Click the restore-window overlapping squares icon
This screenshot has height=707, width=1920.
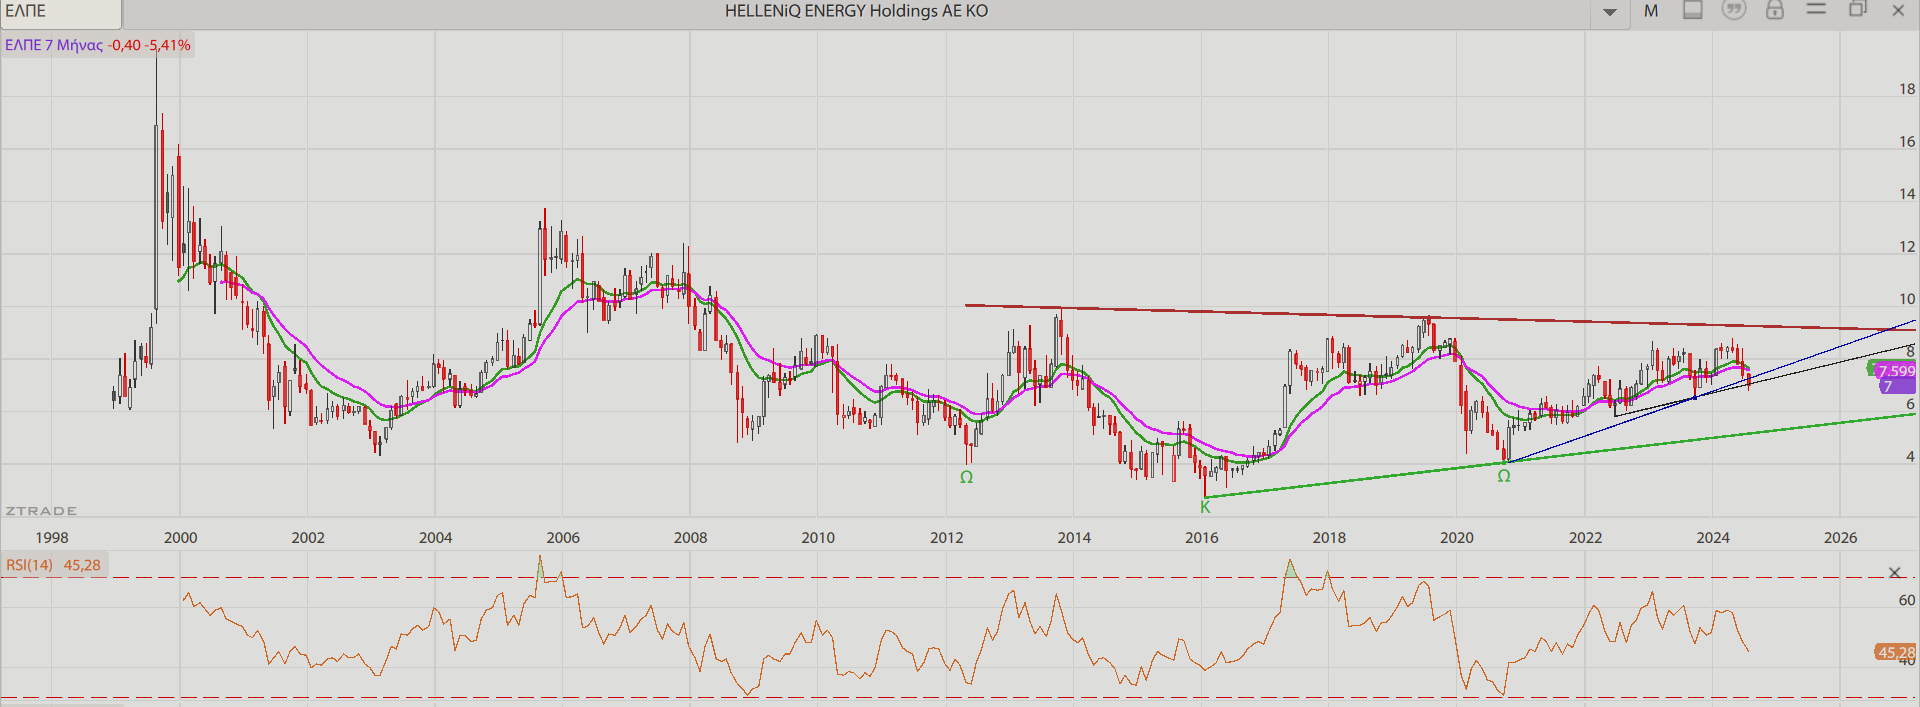(1858, 9)
